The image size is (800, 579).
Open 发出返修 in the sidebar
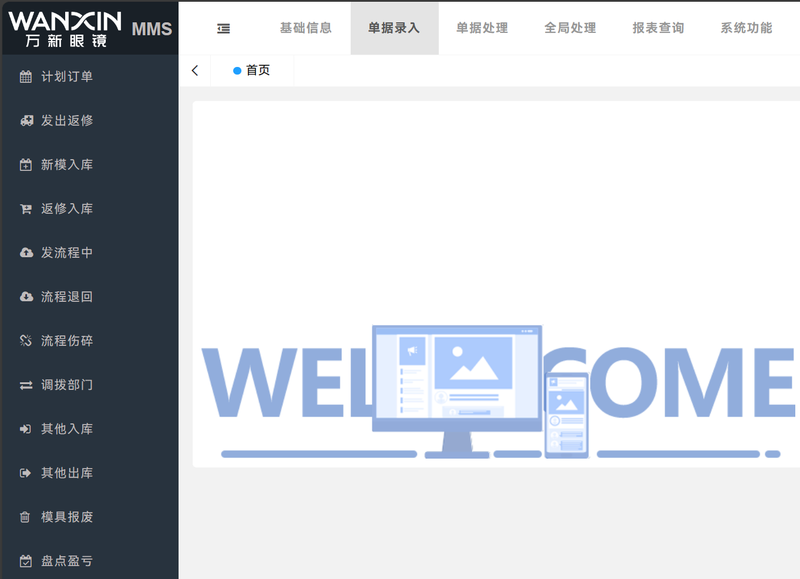(x=89, y=121)
